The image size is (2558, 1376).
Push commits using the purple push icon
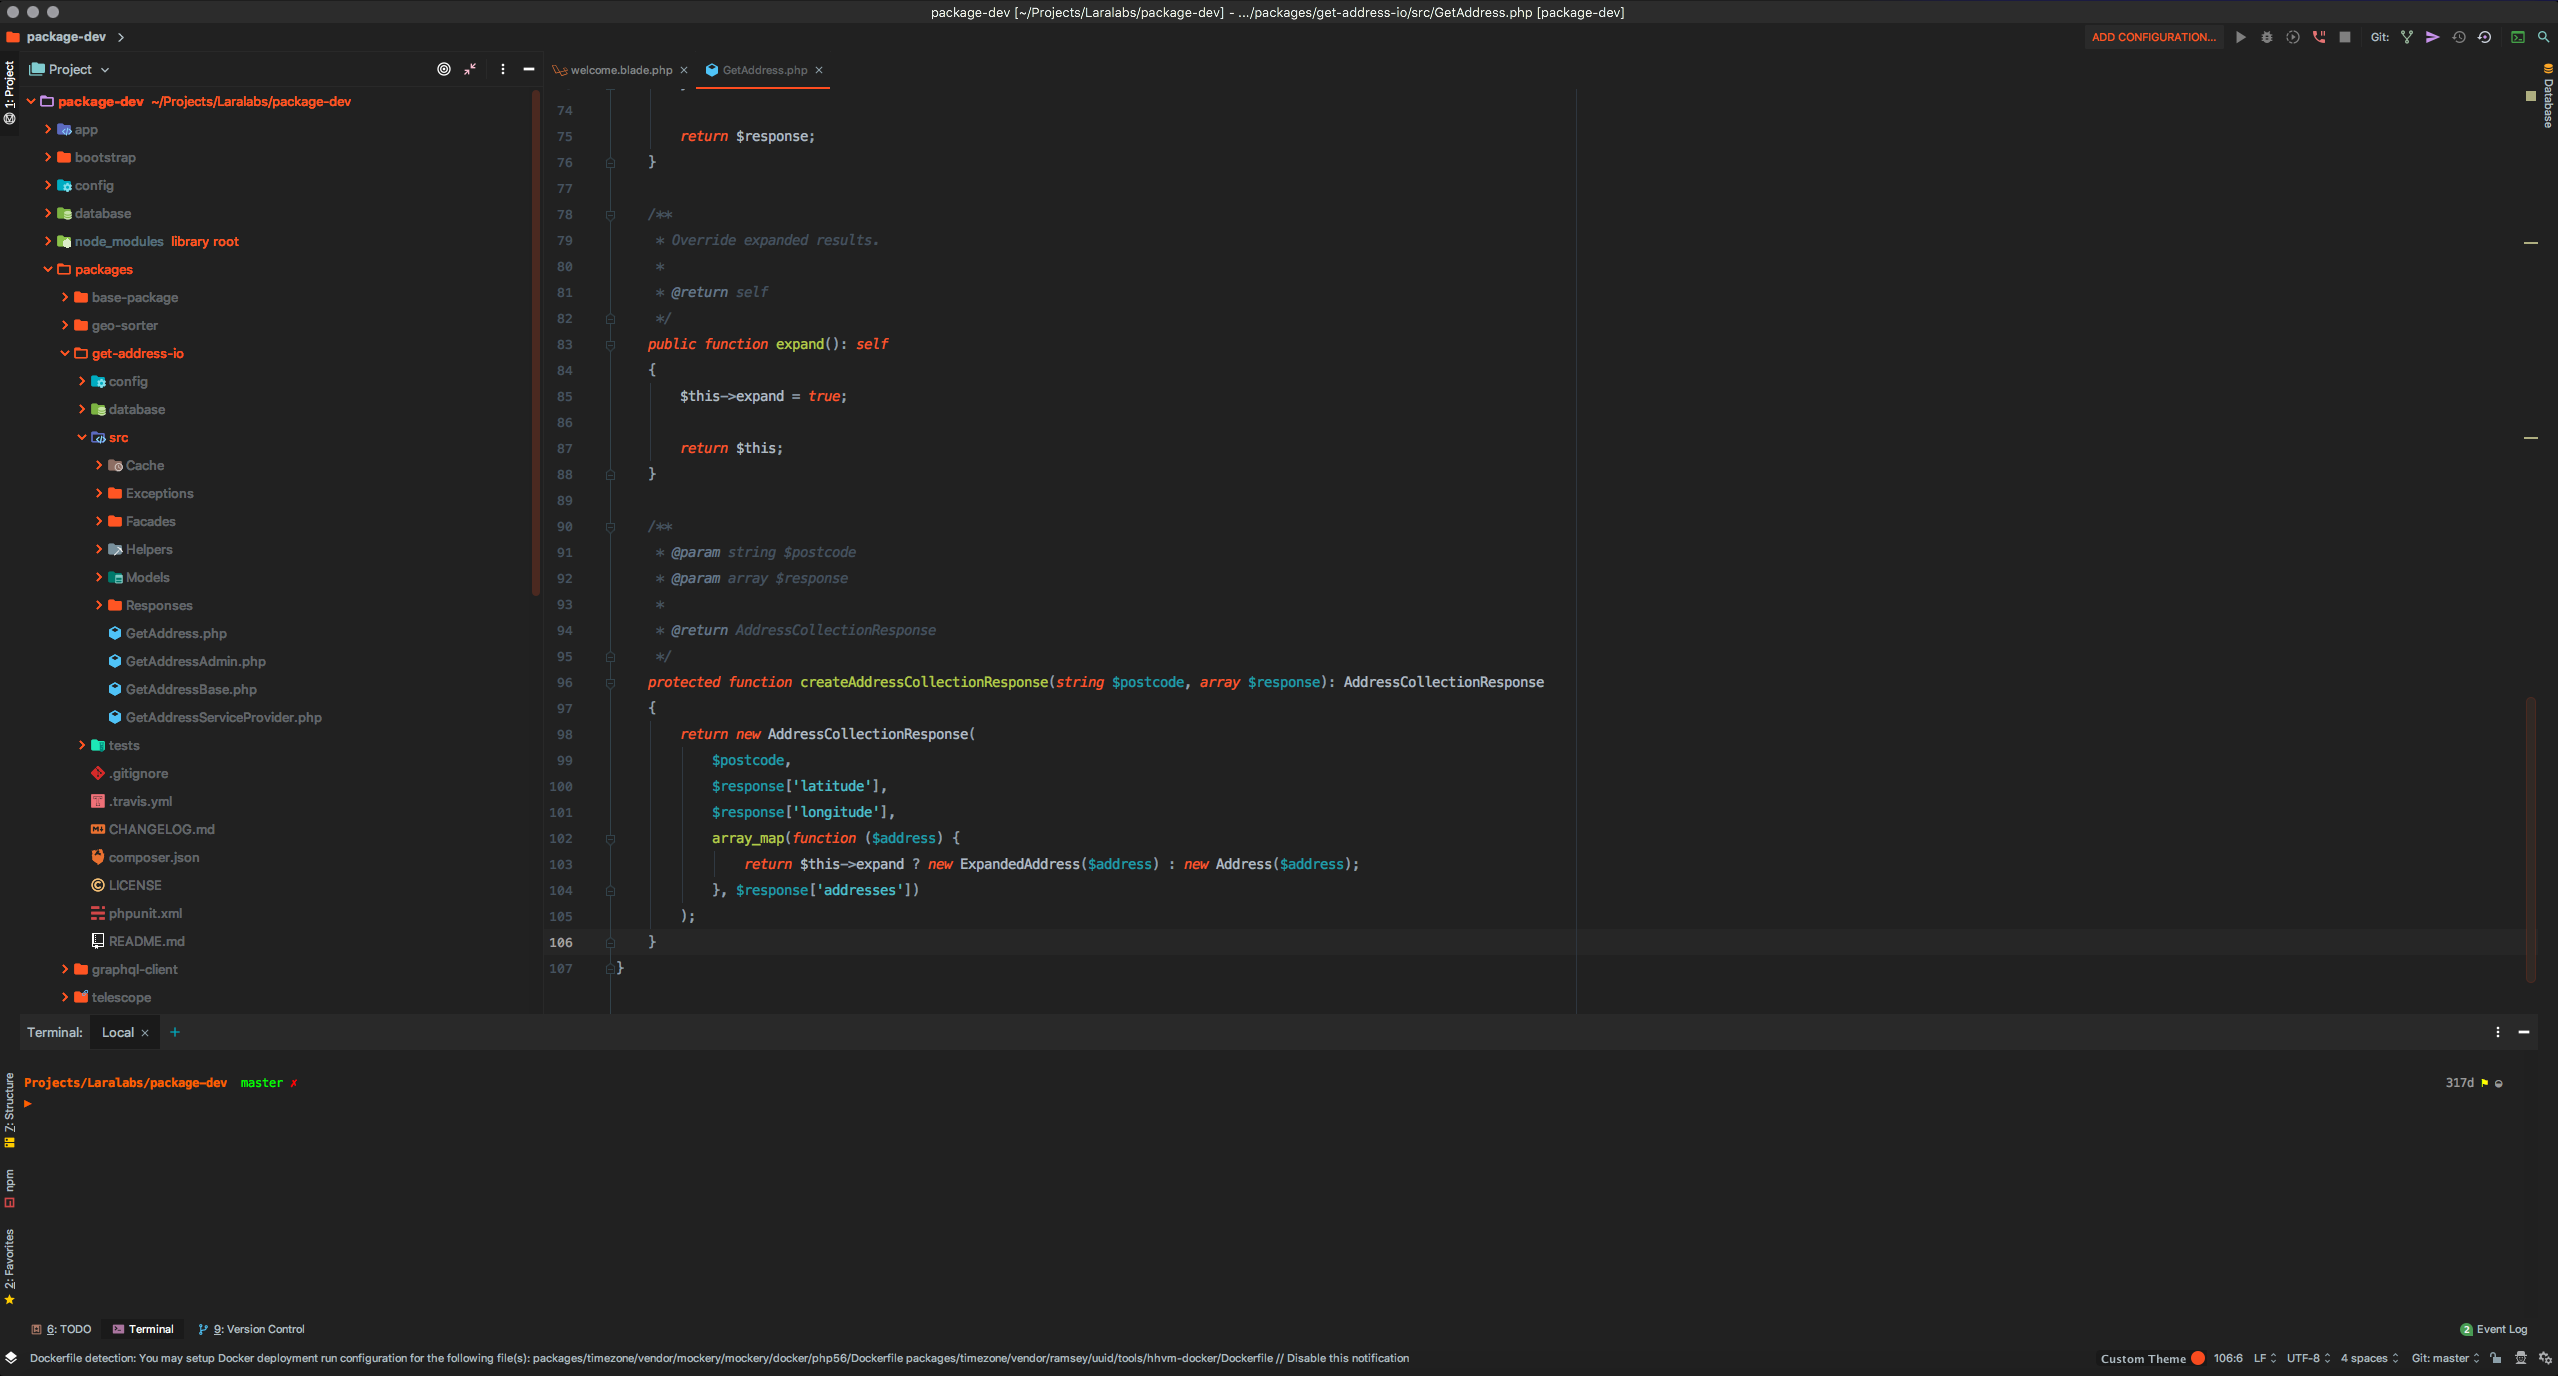coord(2431,37)
